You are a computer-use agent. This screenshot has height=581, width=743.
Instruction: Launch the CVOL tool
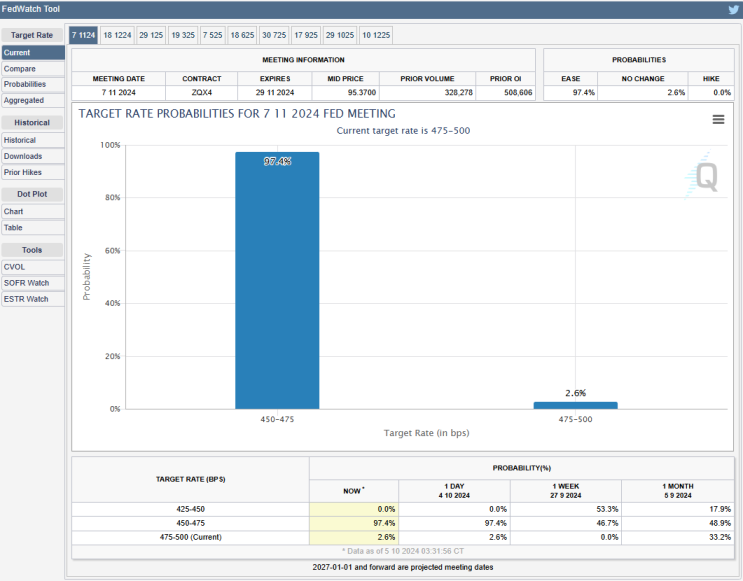click(x=33, y=267)
